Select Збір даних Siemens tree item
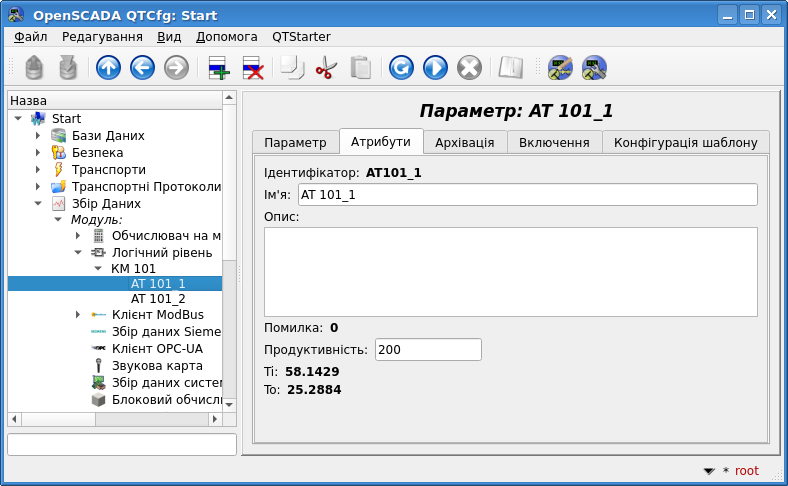Screen dimensions: 788x486 (166, 332)
